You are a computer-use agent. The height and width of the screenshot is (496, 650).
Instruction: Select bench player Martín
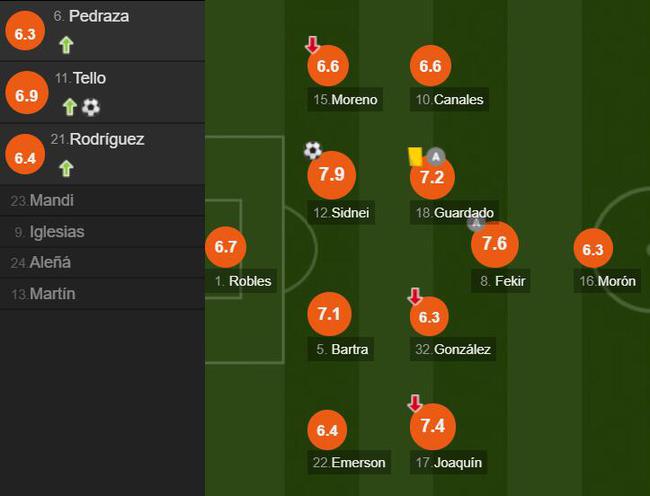(52, 293)
